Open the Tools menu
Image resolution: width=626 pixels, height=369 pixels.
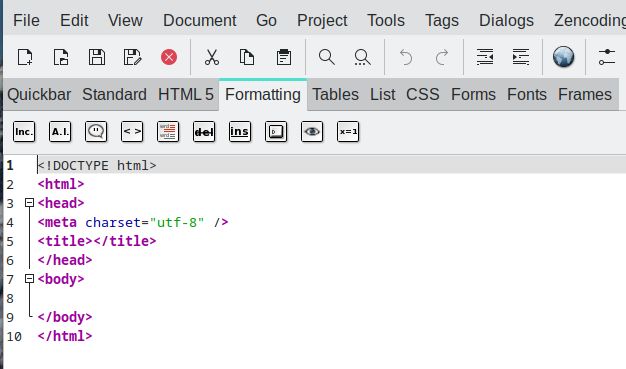click(386, 20)
